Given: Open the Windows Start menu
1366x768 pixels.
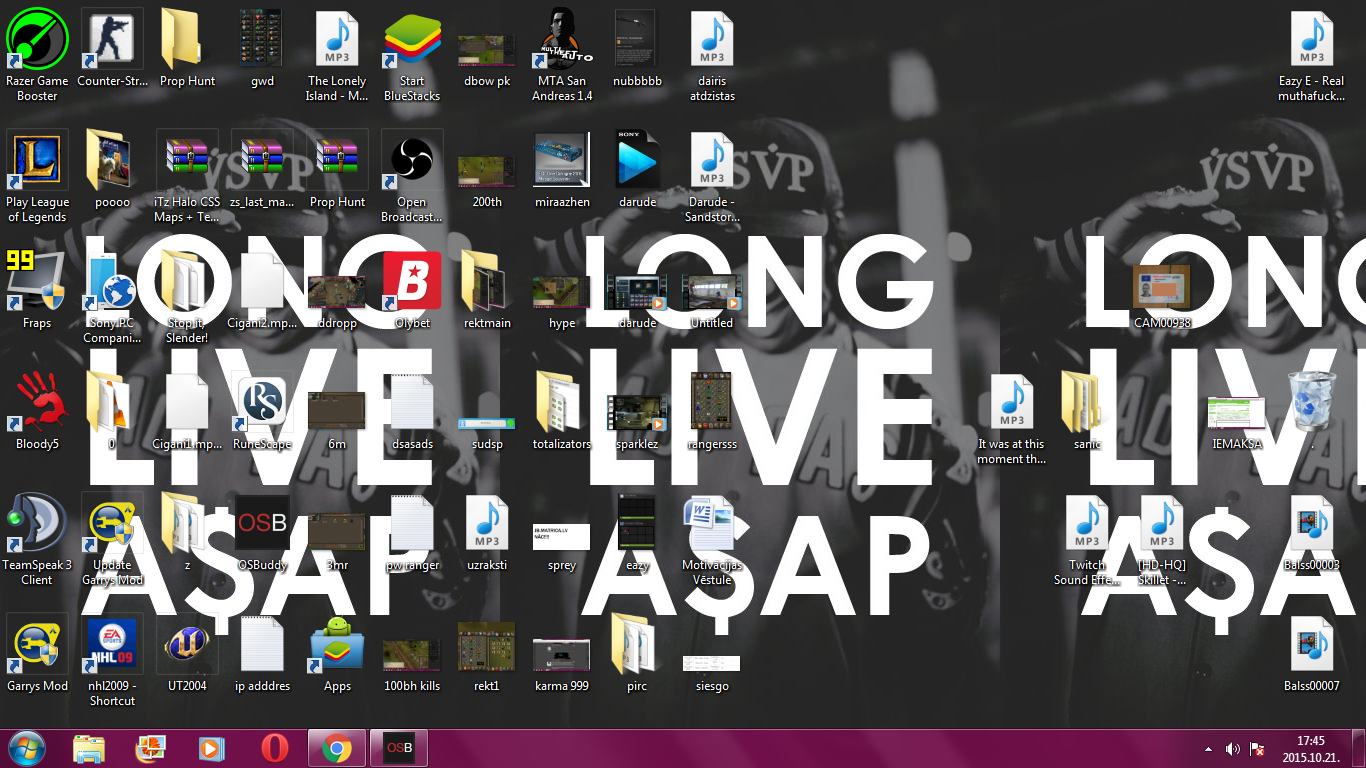Looking at the screenshot, I should click(x=26, y=748).
